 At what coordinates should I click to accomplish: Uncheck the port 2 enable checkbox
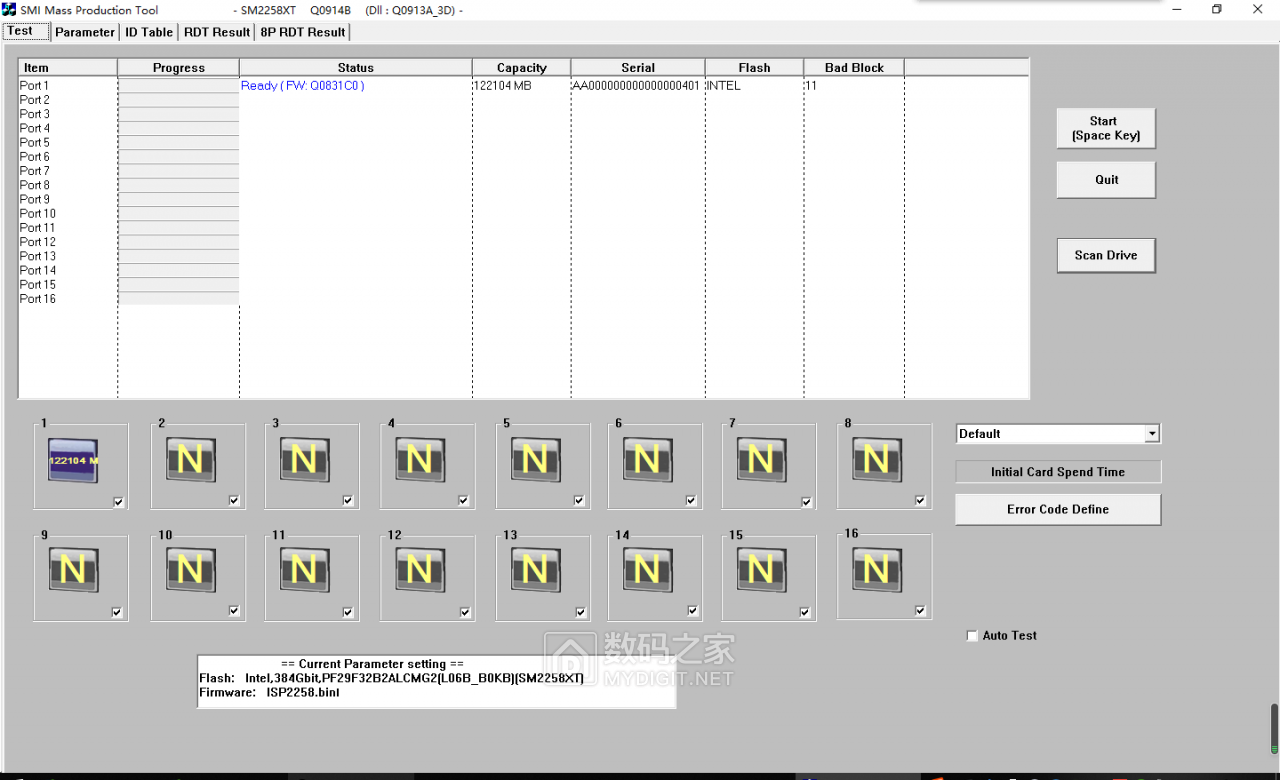click(234, 501)
